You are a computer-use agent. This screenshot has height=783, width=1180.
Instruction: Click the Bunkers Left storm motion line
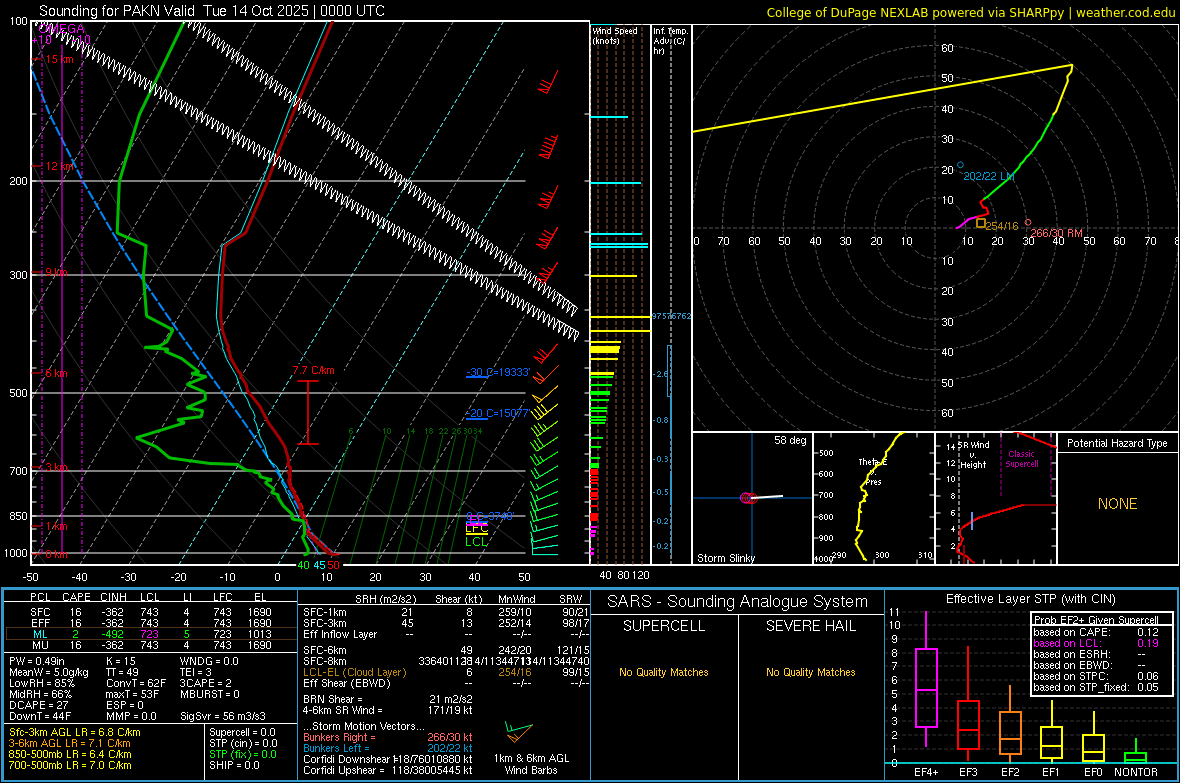click(388, 748)
